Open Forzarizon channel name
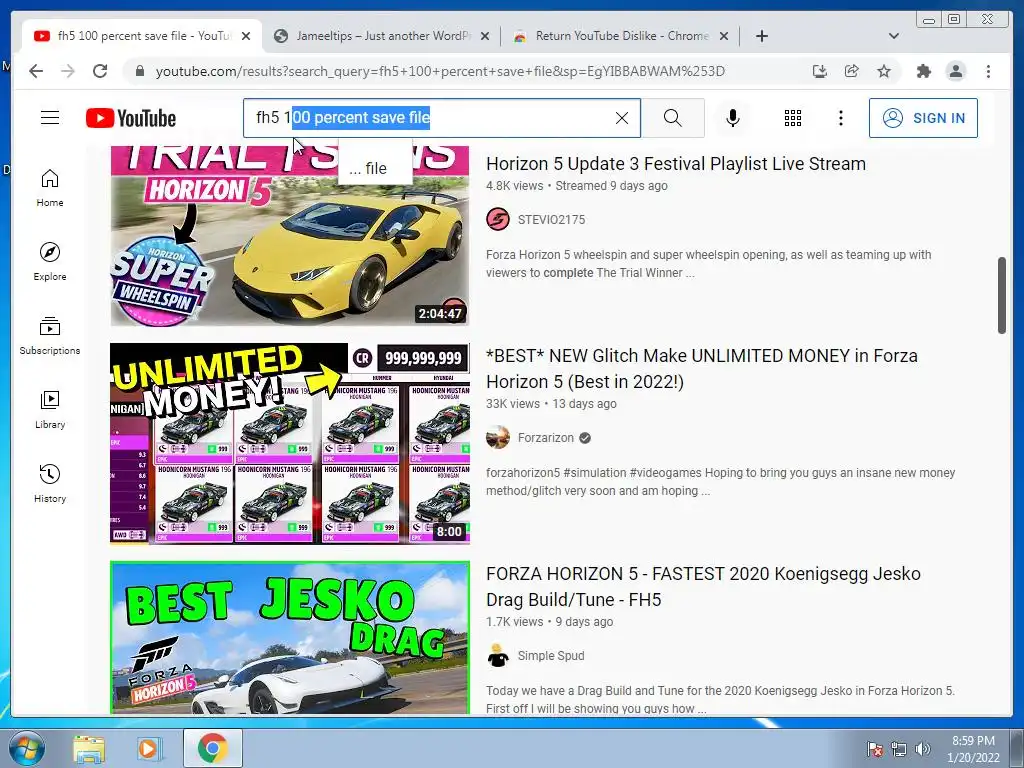The image size is (1024, 768). 546,438
